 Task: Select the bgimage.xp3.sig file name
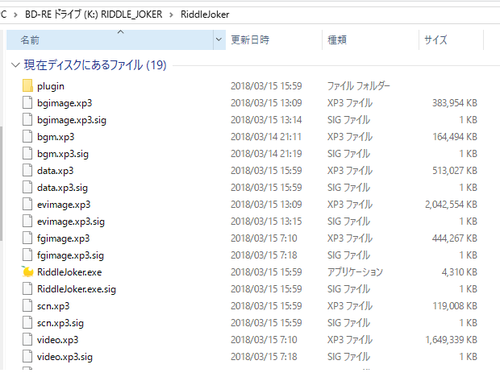tap(72, 120)
